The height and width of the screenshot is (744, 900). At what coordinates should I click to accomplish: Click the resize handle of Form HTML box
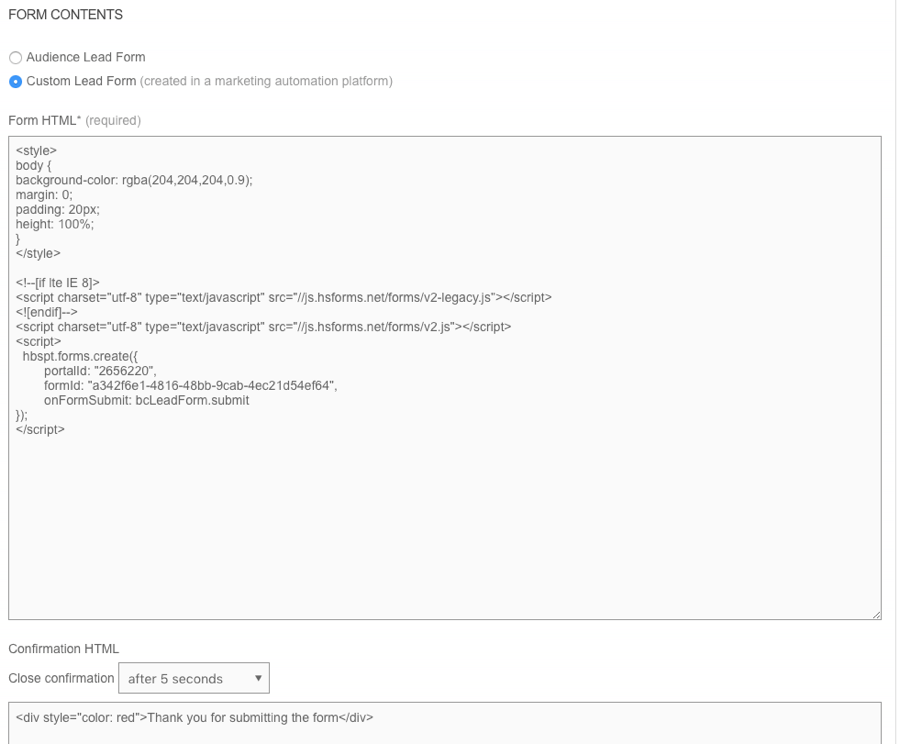(876, 614)
